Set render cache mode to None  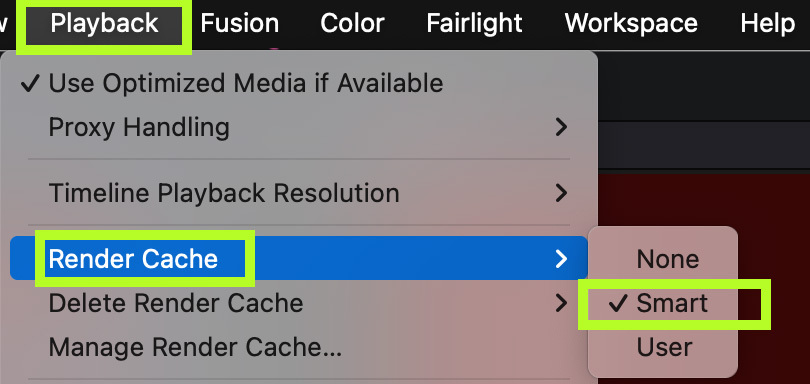(x=663, y=259)
